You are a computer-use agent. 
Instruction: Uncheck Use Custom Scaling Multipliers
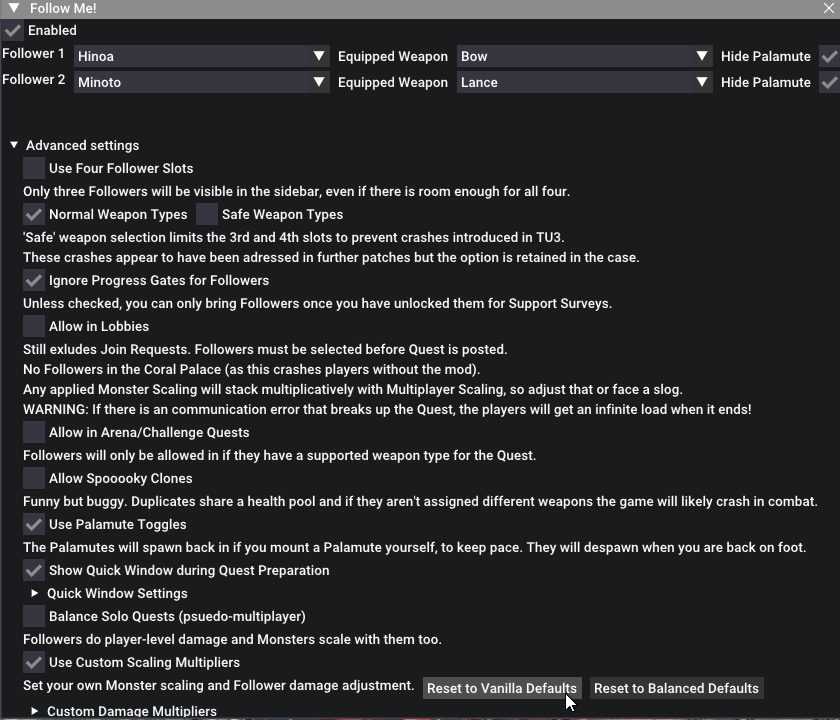(x=34, y=663)
